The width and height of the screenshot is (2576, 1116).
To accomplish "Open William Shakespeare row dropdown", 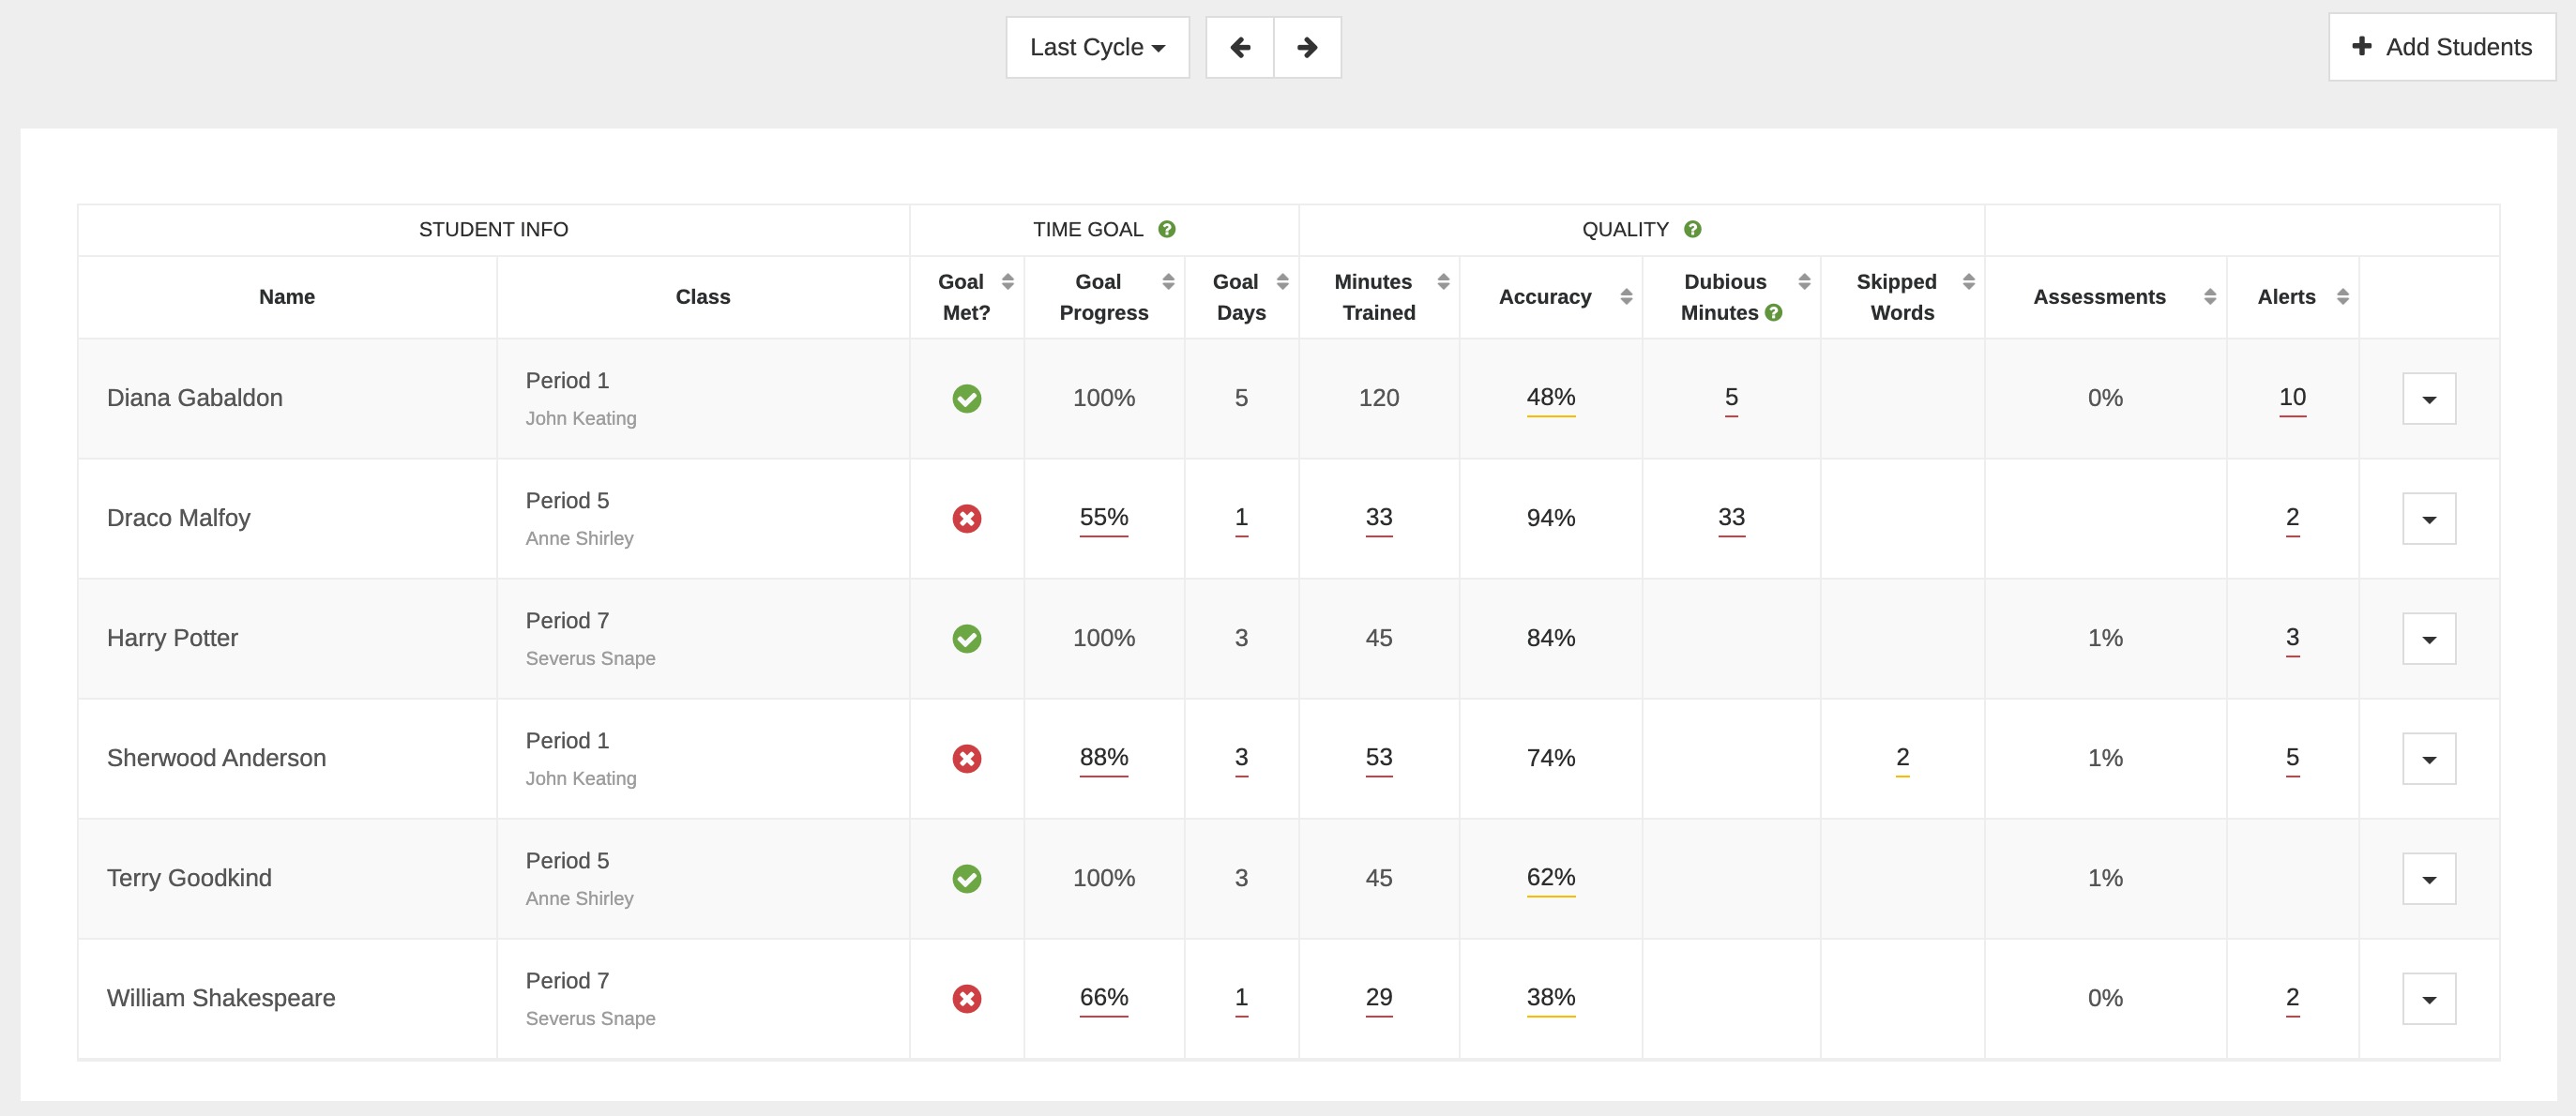I will 2428,999.
